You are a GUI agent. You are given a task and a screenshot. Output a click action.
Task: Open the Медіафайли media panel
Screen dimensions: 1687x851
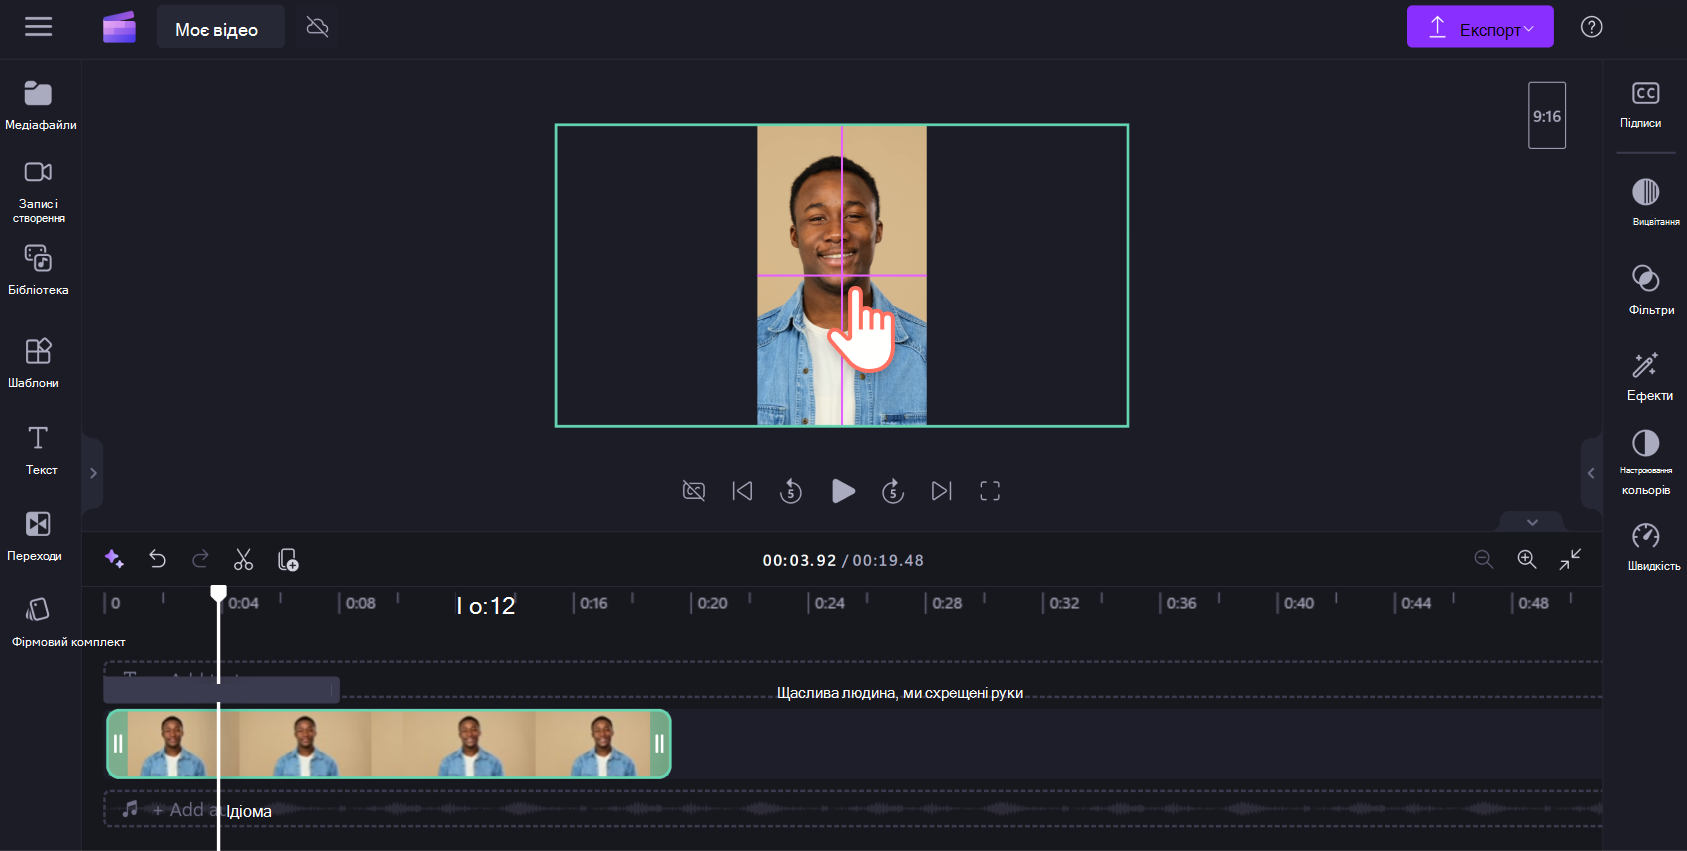point(40,105)
